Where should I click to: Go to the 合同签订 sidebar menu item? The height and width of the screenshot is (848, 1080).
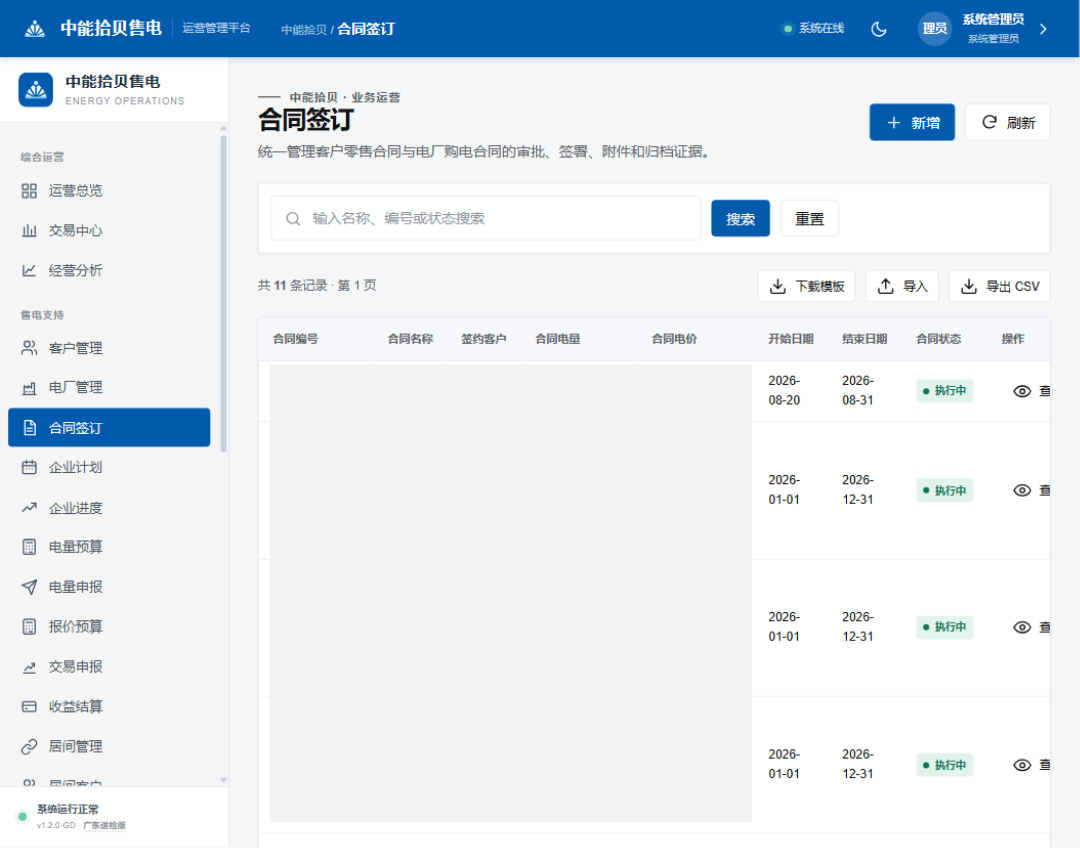(x=109, y=428)
